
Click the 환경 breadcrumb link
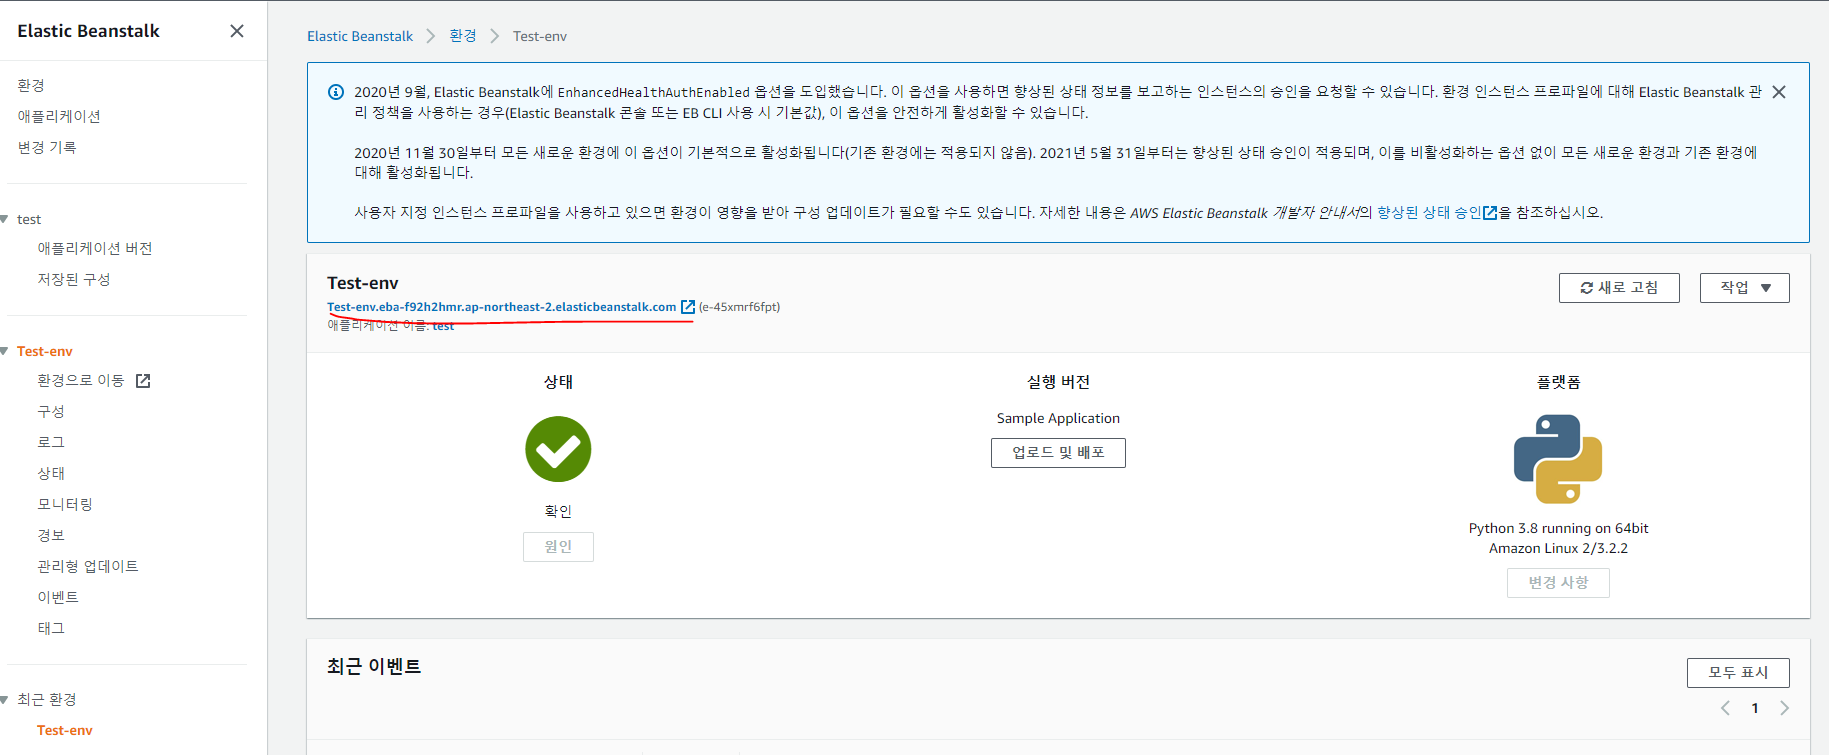click(463, 36)
